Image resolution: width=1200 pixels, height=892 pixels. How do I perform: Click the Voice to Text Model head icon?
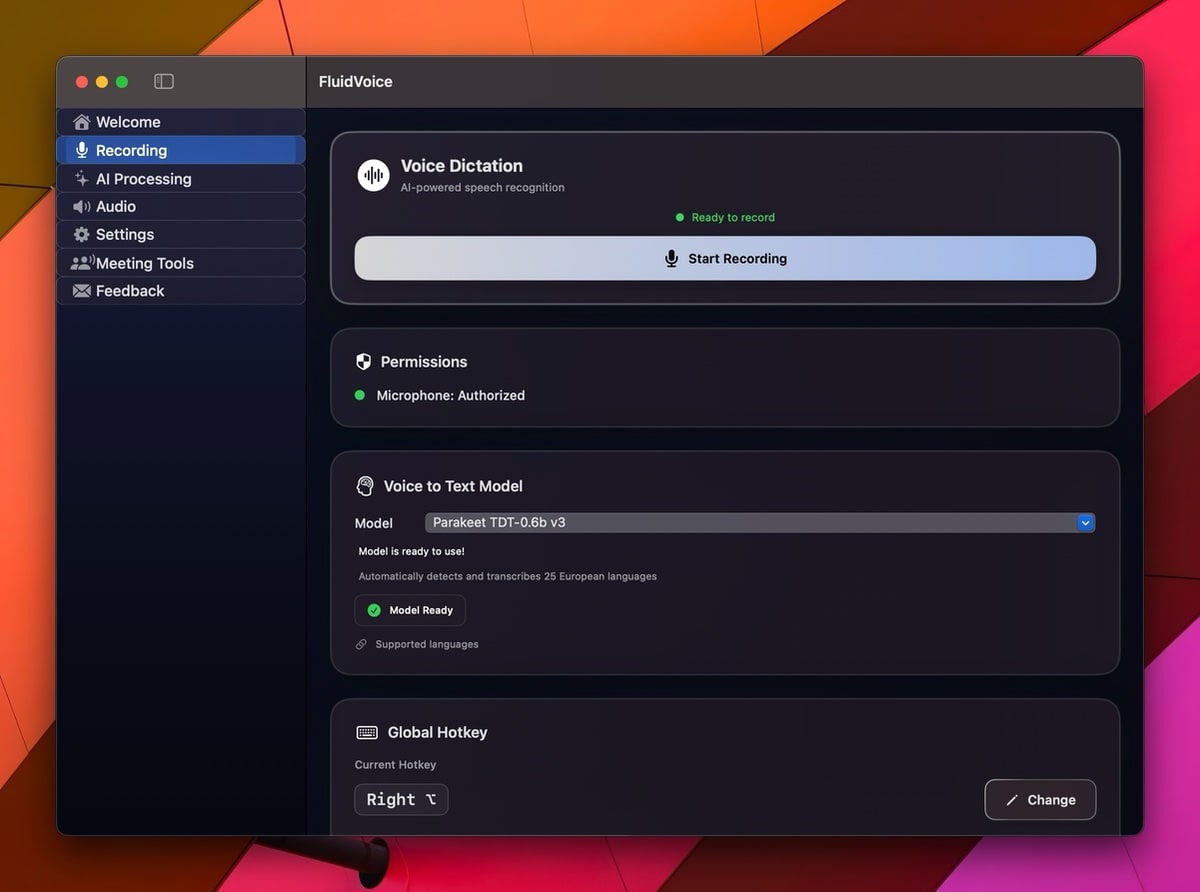coord(365,486)
